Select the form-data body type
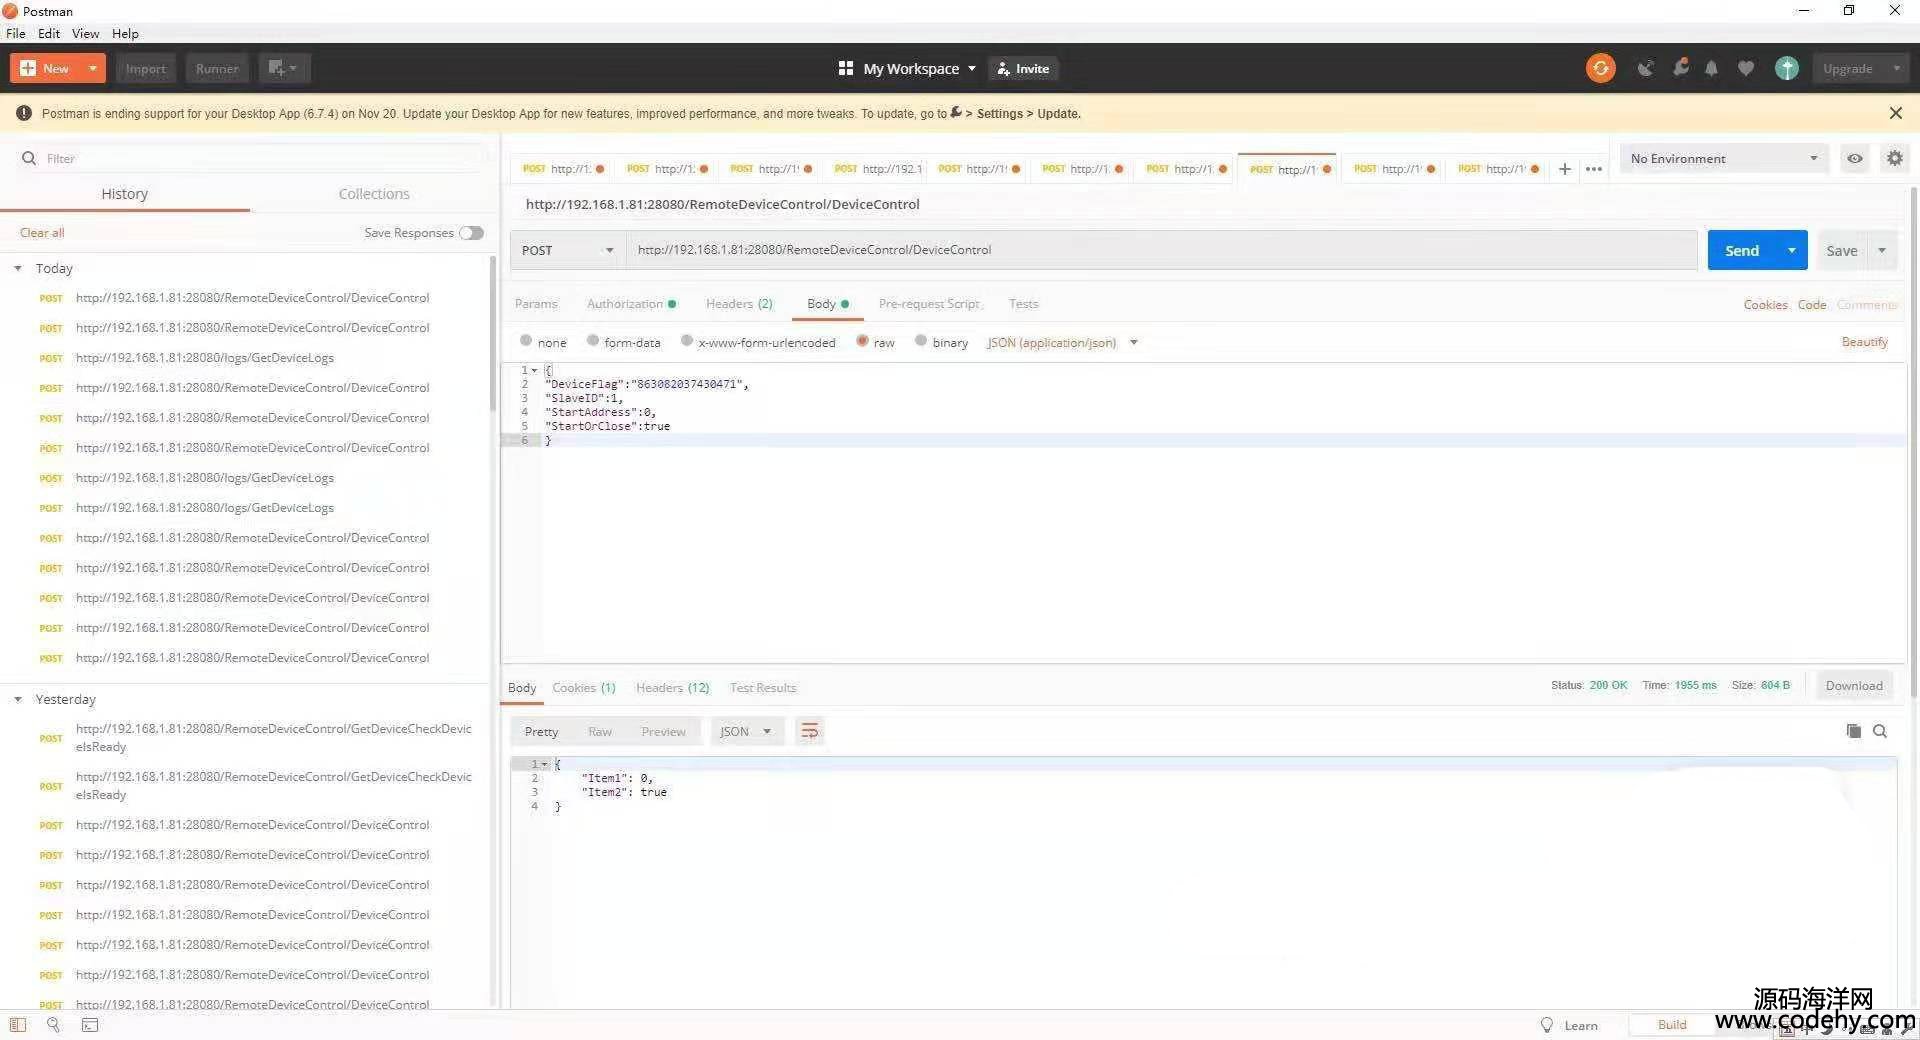Viewport: 1920px width, 1040px height. point(593,341)
